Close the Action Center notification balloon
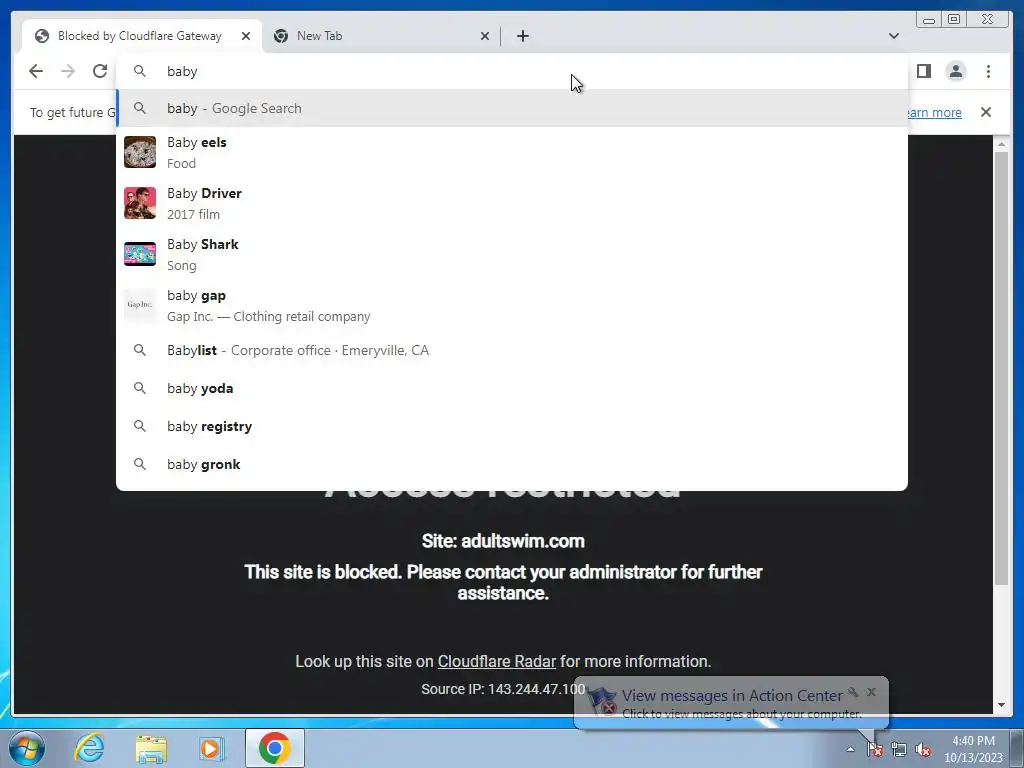Screen dimensions: 1024x768 pyautogui.click(x=871, y=692)
